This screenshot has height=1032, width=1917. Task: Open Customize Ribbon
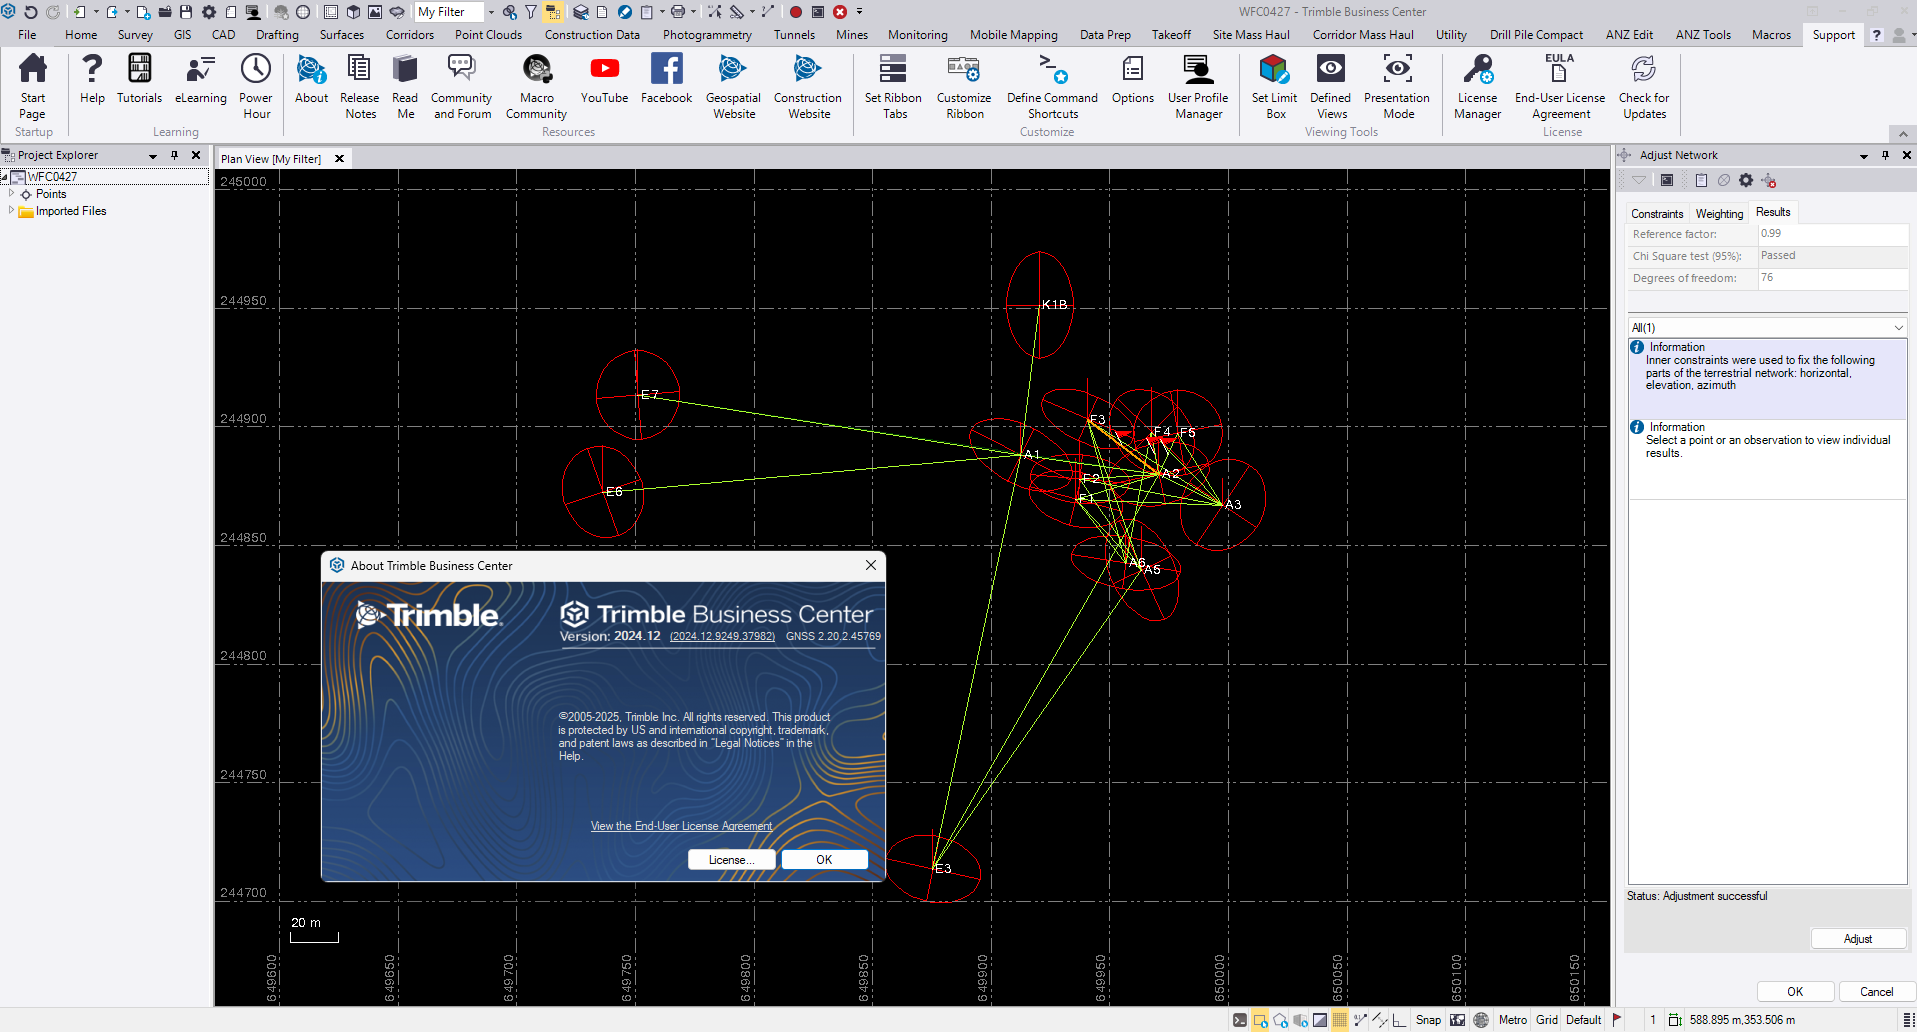click(964, 87)
